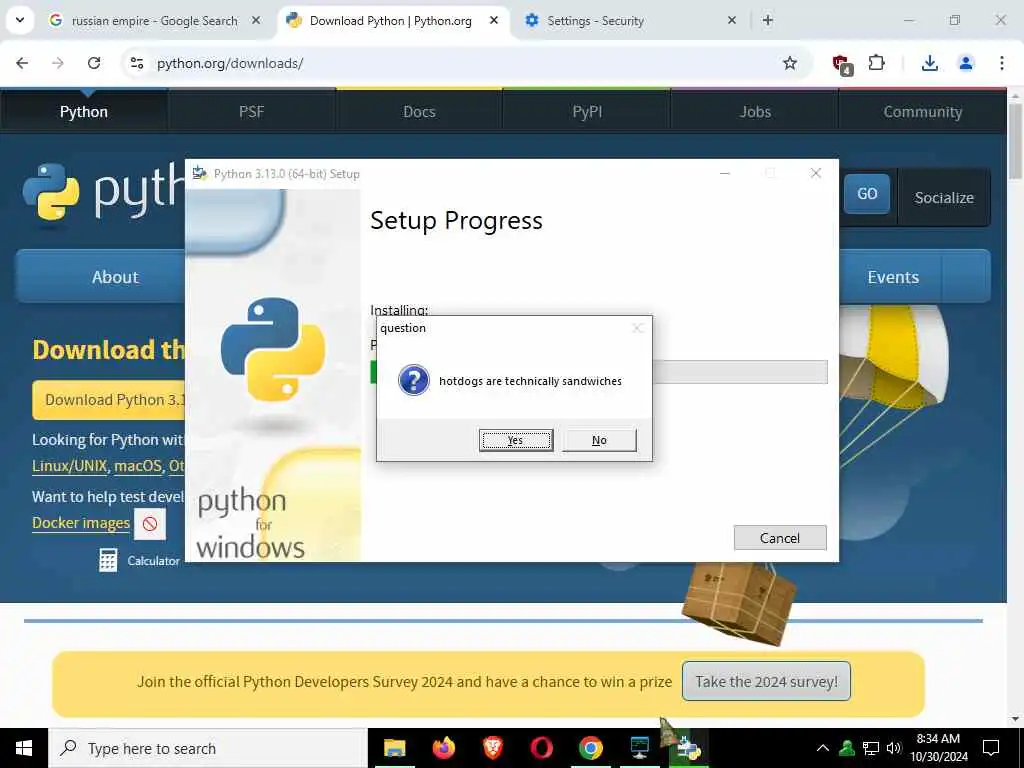Open the Jobs site menu item
The image size is (1024, 768).
pos(755,112)
